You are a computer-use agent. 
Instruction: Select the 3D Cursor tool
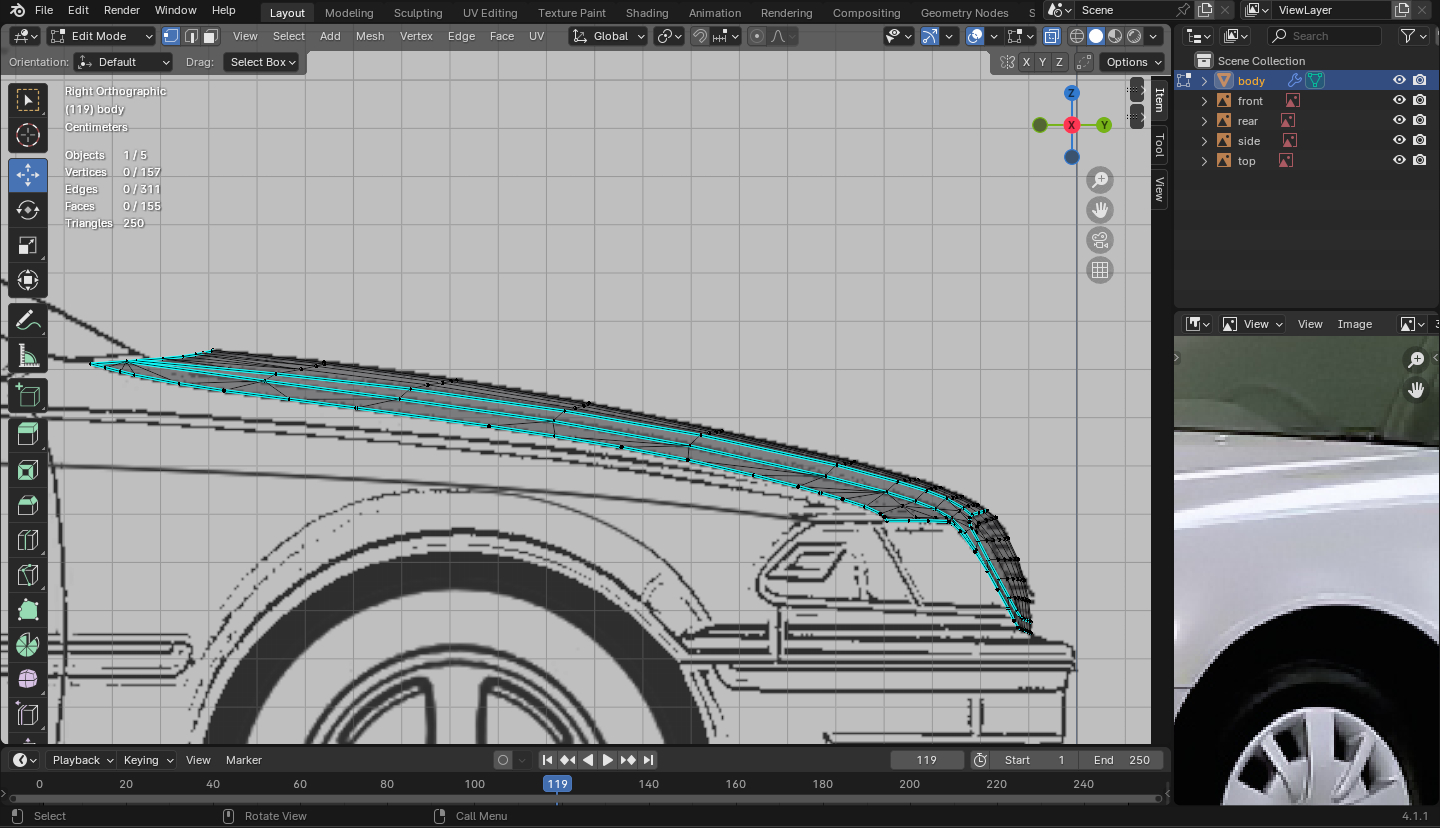28,135
